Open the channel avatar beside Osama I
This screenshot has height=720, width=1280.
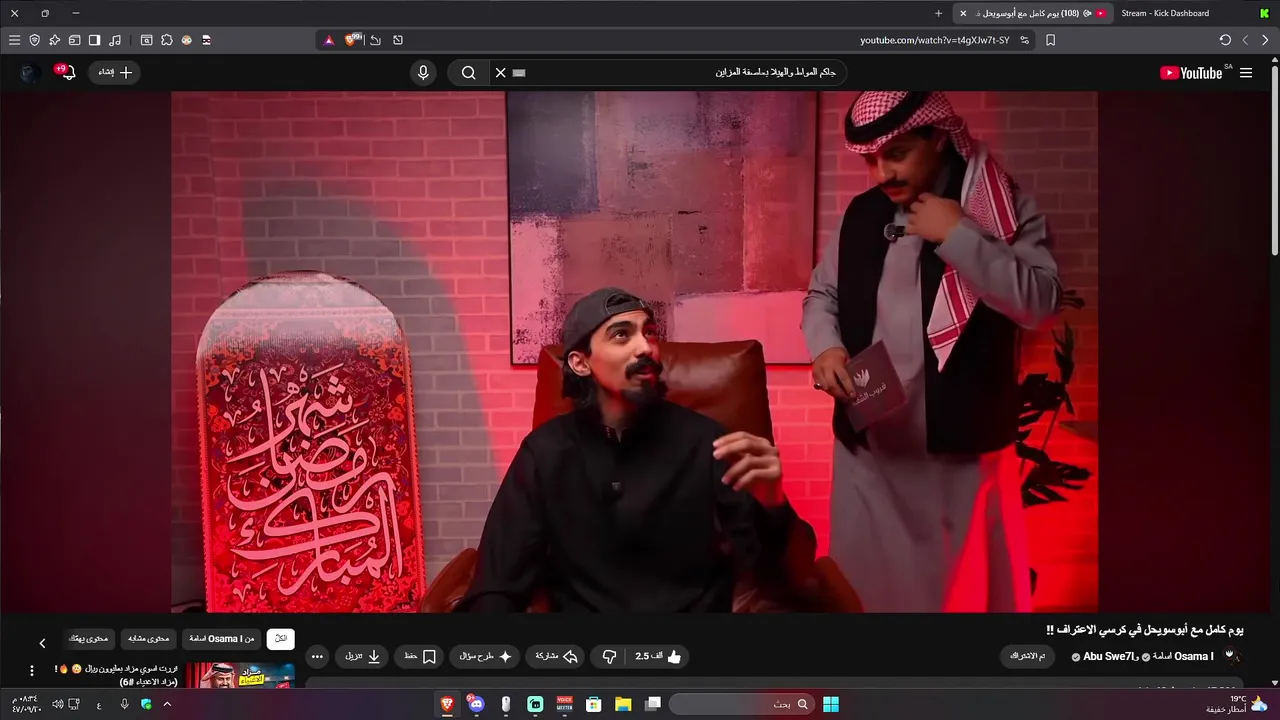(1232, 656)
